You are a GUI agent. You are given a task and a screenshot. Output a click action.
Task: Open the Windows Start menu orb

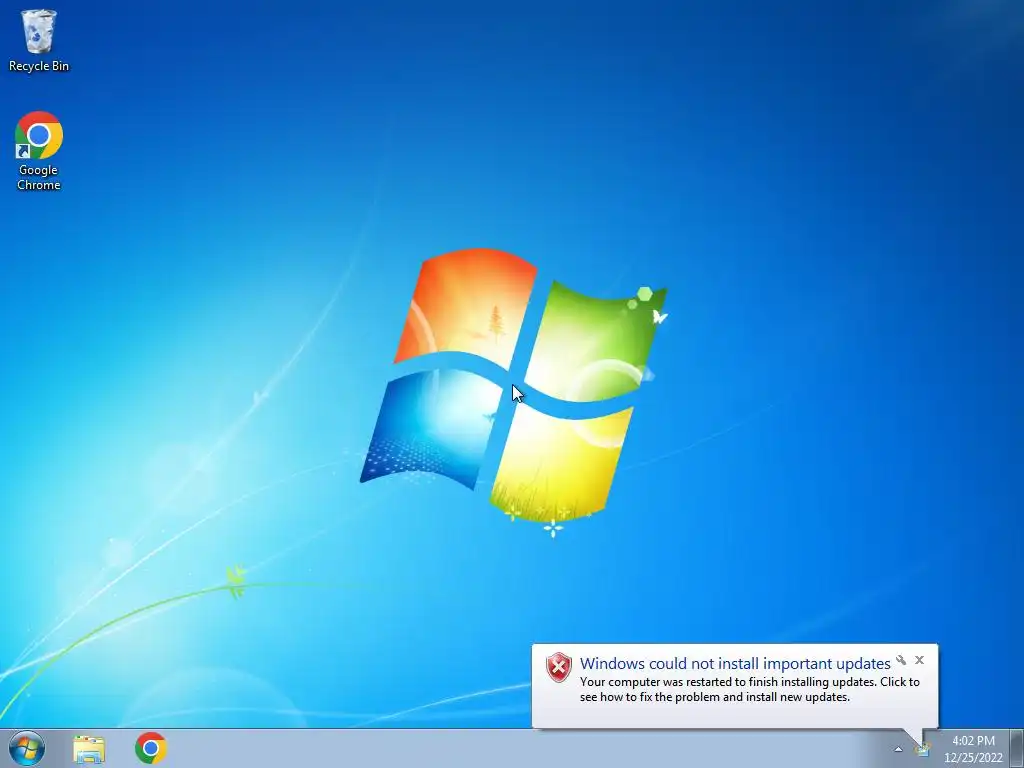(27, 748)
